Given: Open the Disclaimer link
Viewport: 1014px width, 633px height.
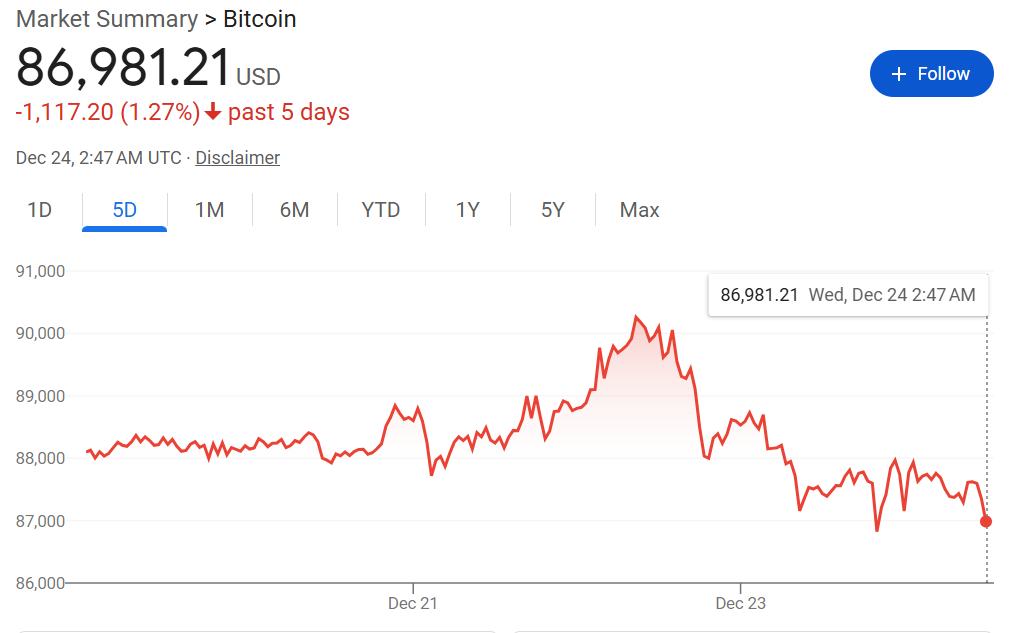Looking at the screenshot, I should (x=237, y=158).
